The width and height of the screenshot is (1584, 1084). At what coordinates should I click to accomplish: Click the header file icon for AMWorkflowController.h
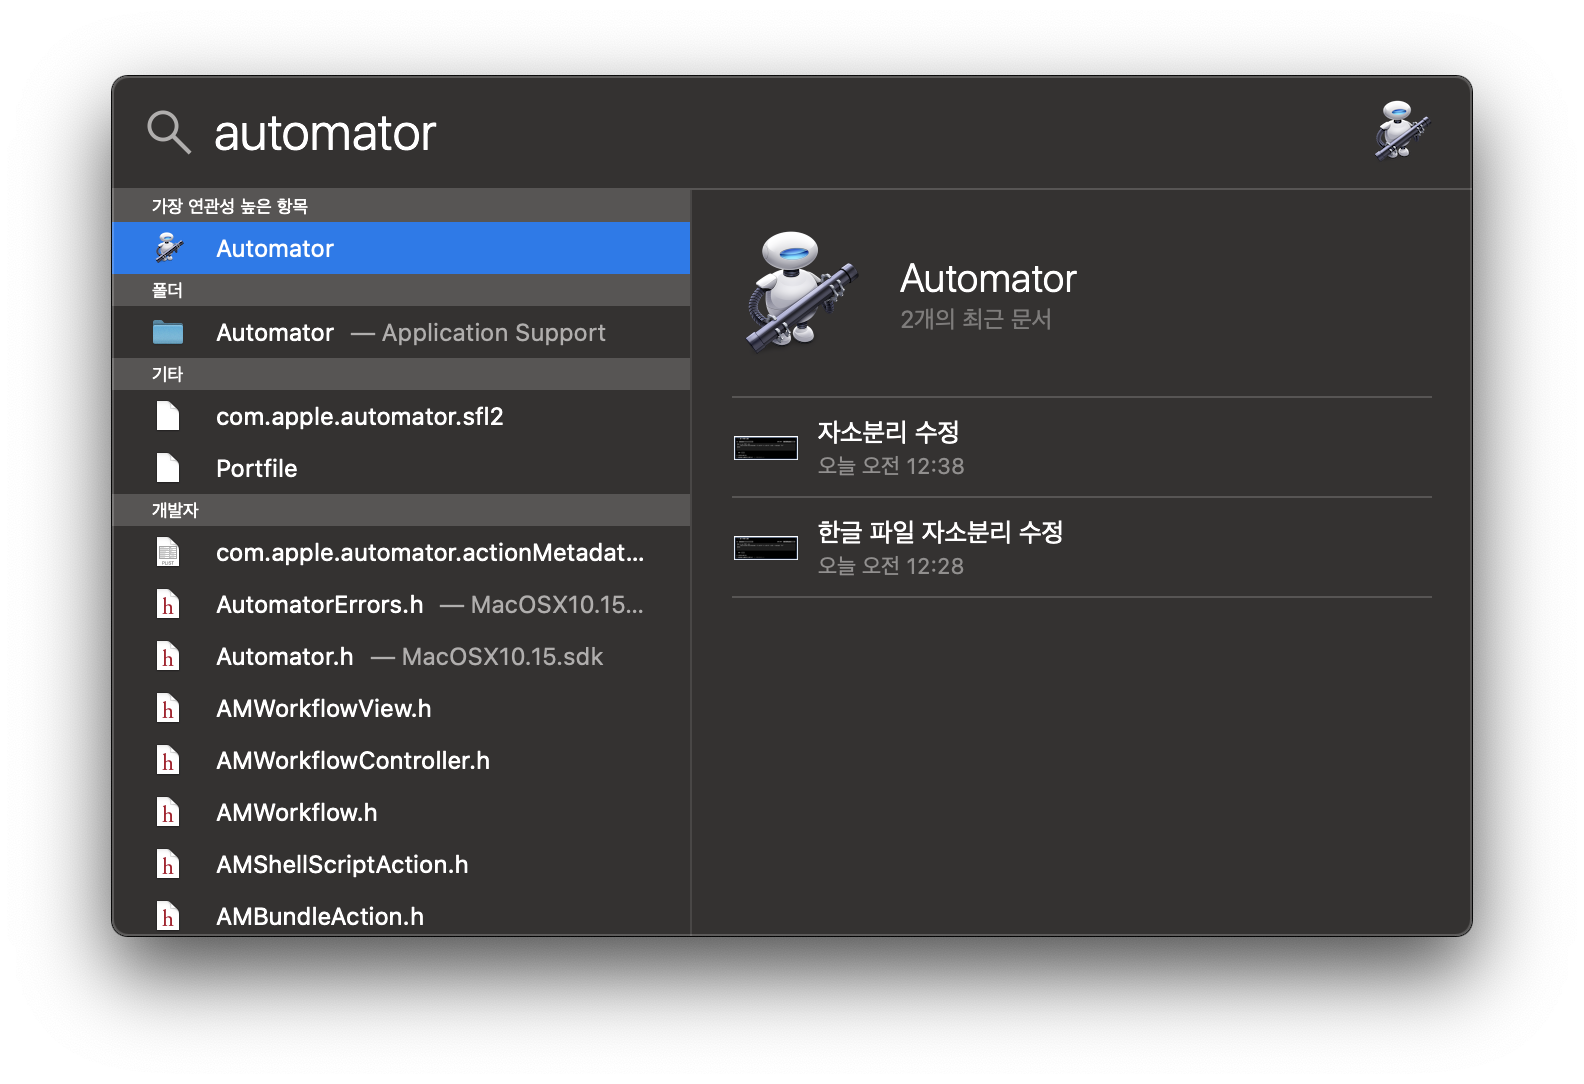(168, 760)
